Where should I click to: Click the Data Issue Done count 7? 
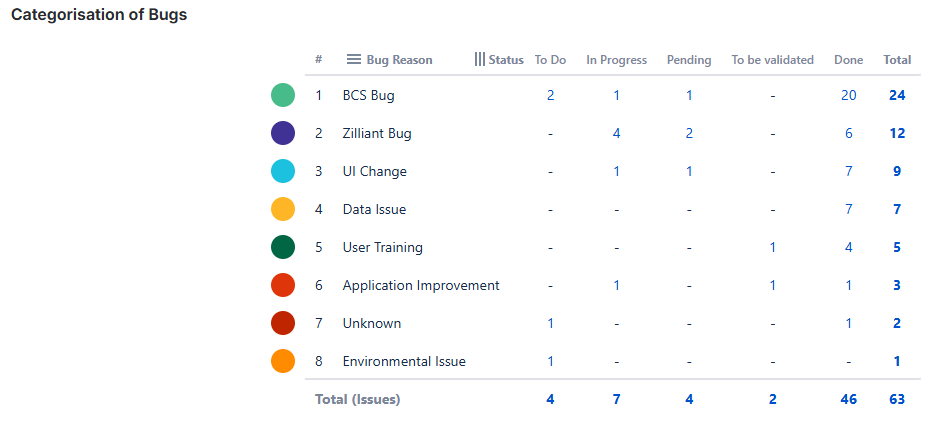pyautogui.click(x=848, y=210)
